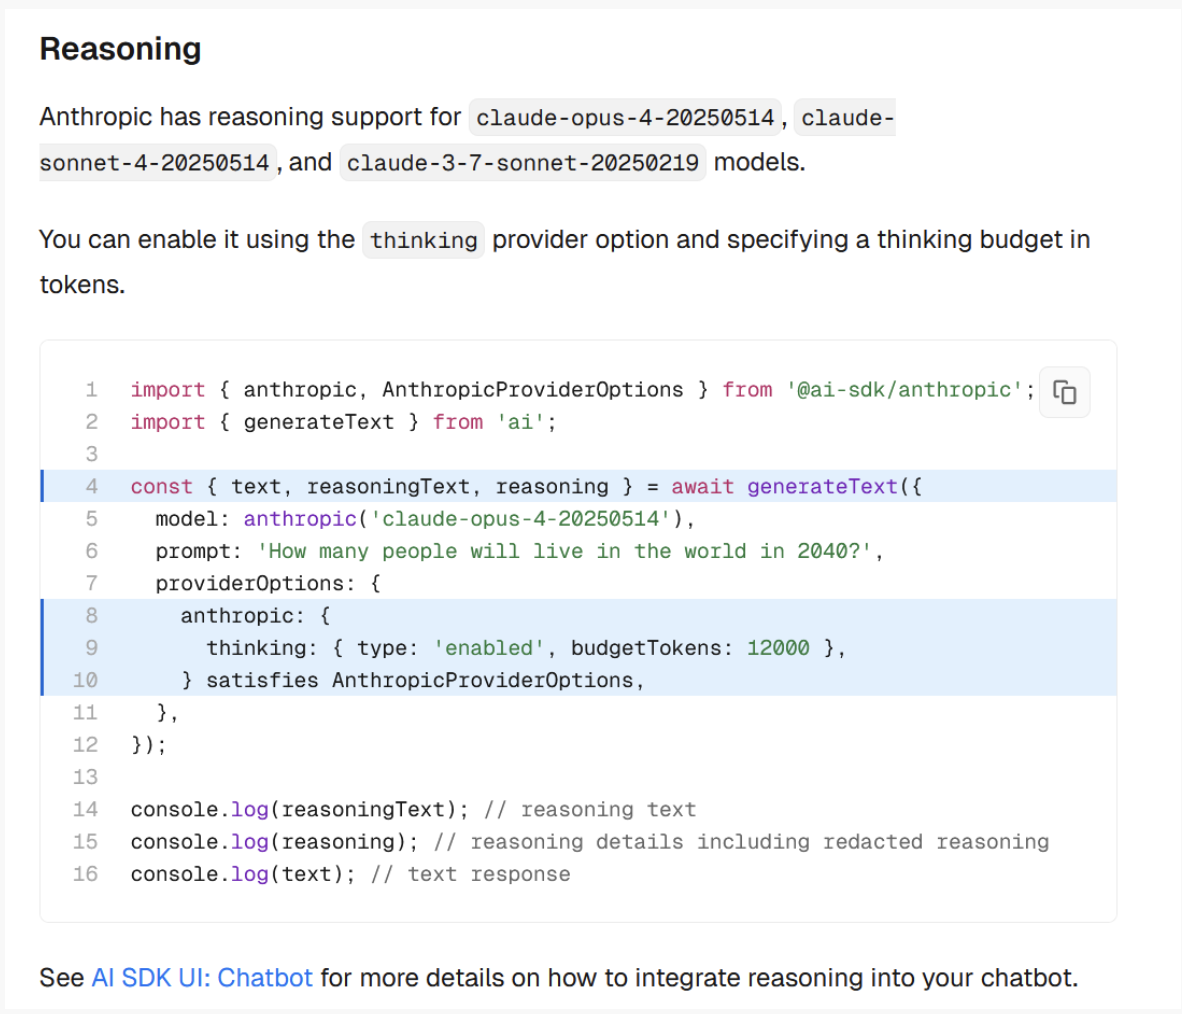Click the claude-3-7-sonnet-20250219 code snippet
The height and width of the screenshot is (1014, 1182).
click(x=522, y=162)
